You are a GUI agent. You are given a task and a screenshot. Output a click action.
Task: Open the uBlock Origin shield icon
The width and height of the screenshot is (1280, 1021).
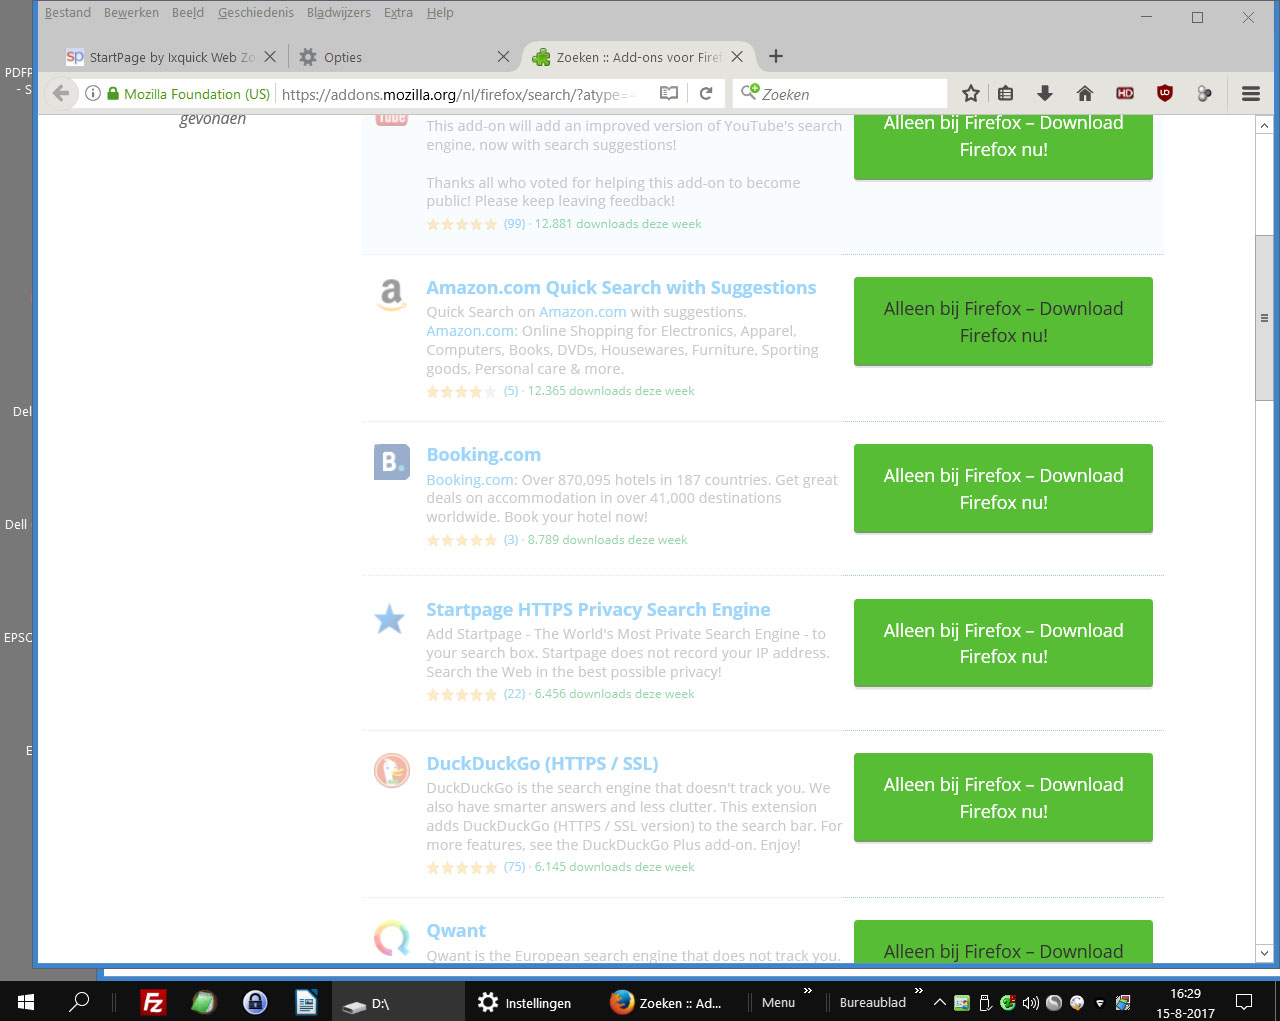(1165, 93)
